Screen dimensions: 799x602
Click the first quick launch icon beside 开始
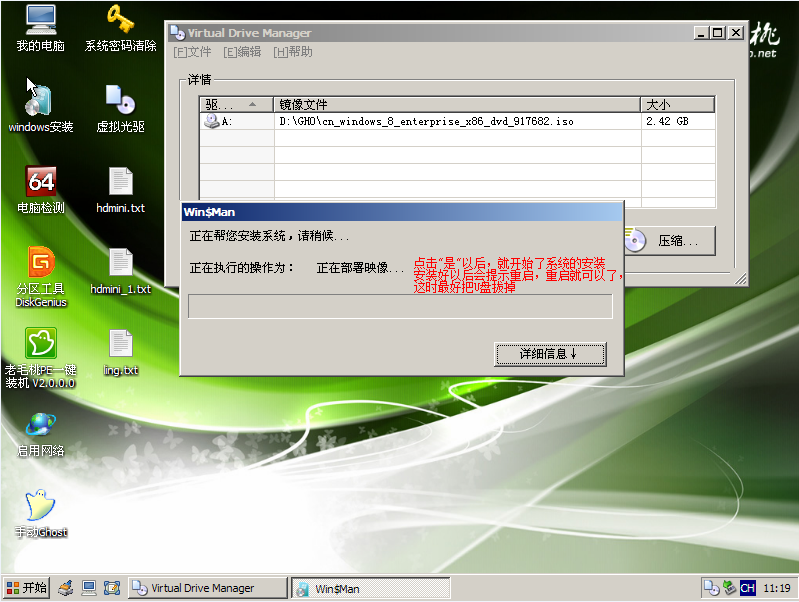click(x=65, y=588)
